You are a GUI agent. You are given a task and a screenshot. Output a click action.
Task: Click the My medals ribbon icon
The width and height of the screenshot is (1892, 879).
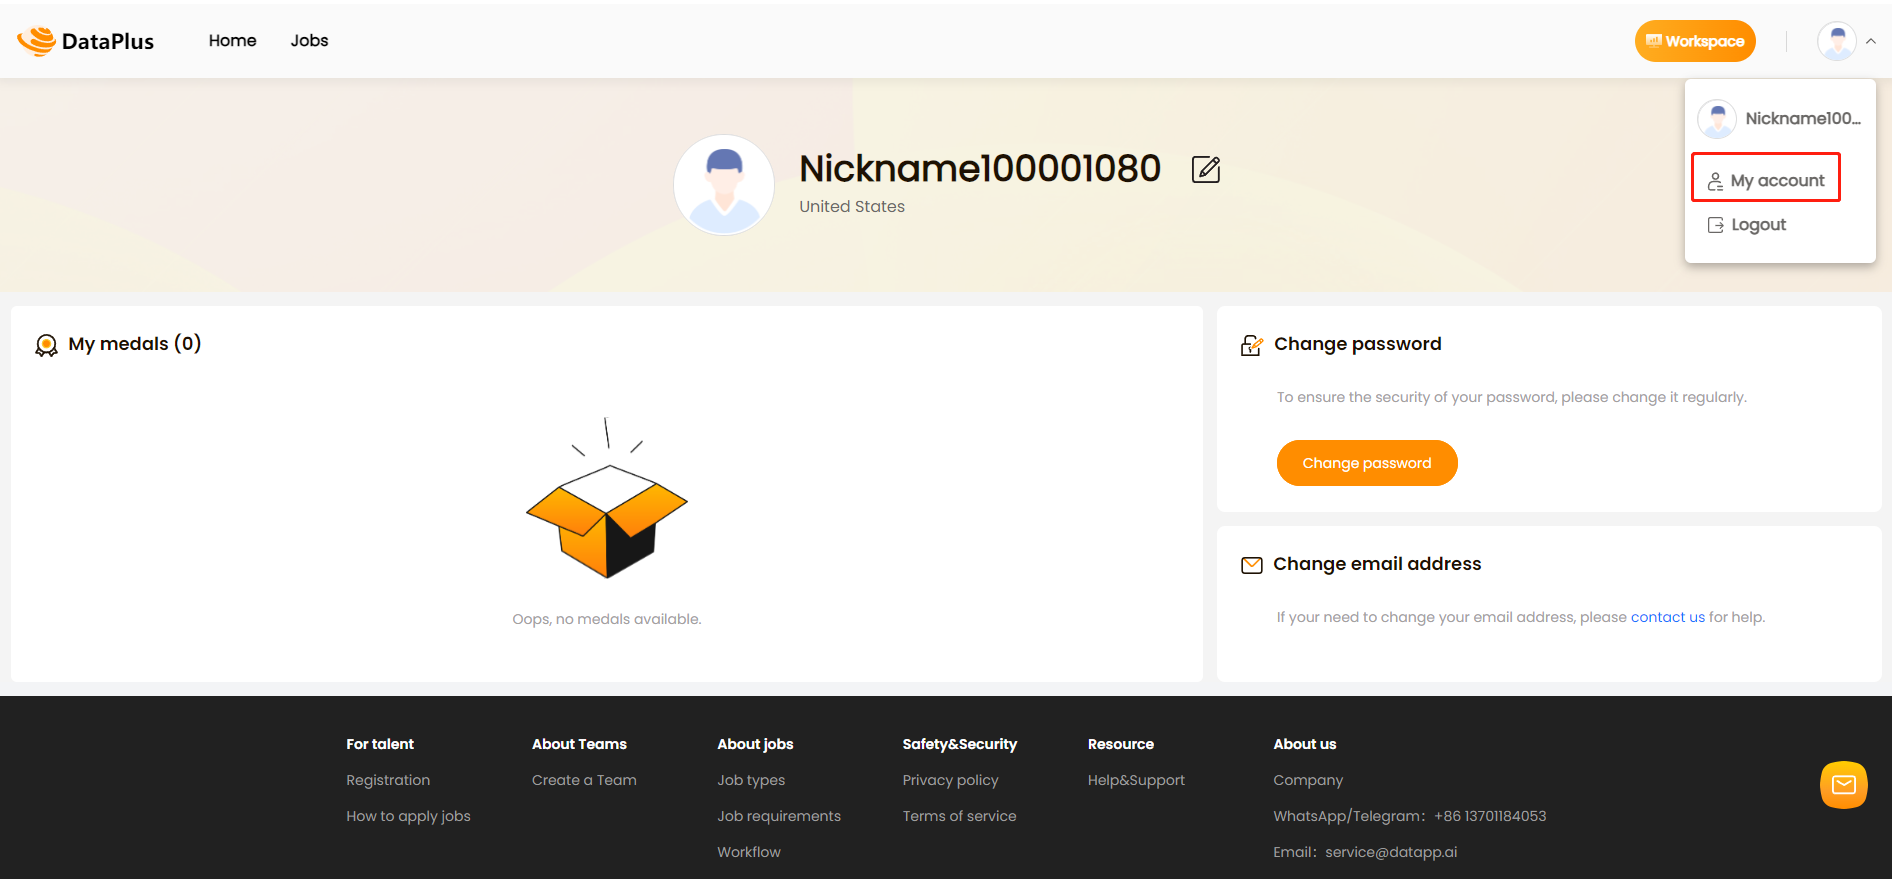pyautogui.click(x=46, y=345)
